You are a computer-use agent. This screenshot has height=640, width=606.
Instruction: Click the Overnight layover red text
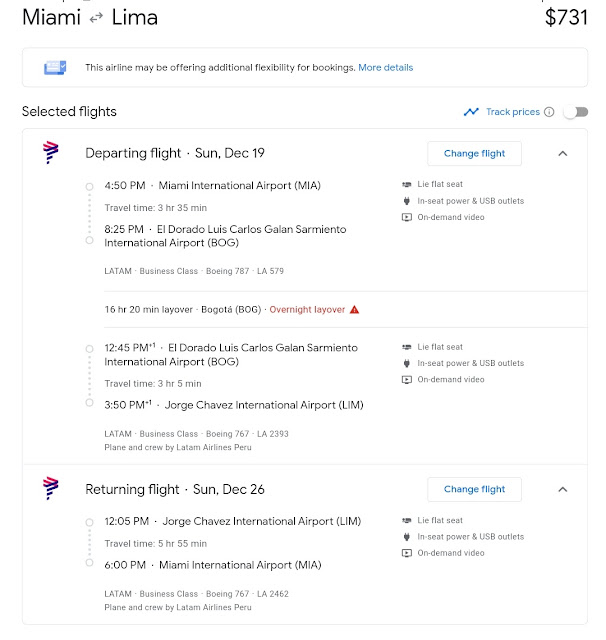coord(307,310)
